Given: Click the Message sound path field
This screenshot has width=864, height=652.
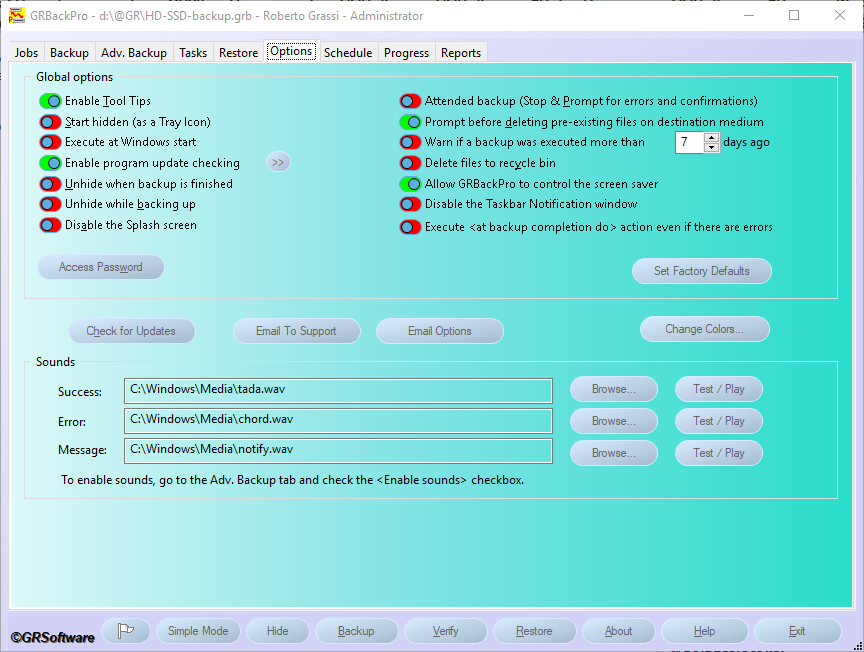Looking at the screenshot, I should [x=338, y=451].
